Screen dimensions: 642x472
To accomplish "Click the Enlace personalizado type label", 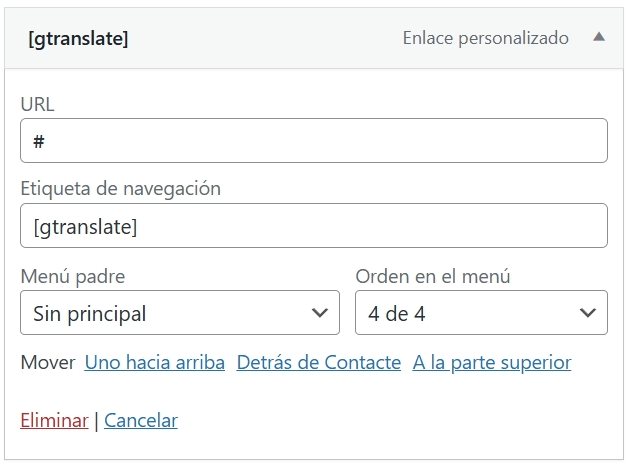I will [485, 38].
